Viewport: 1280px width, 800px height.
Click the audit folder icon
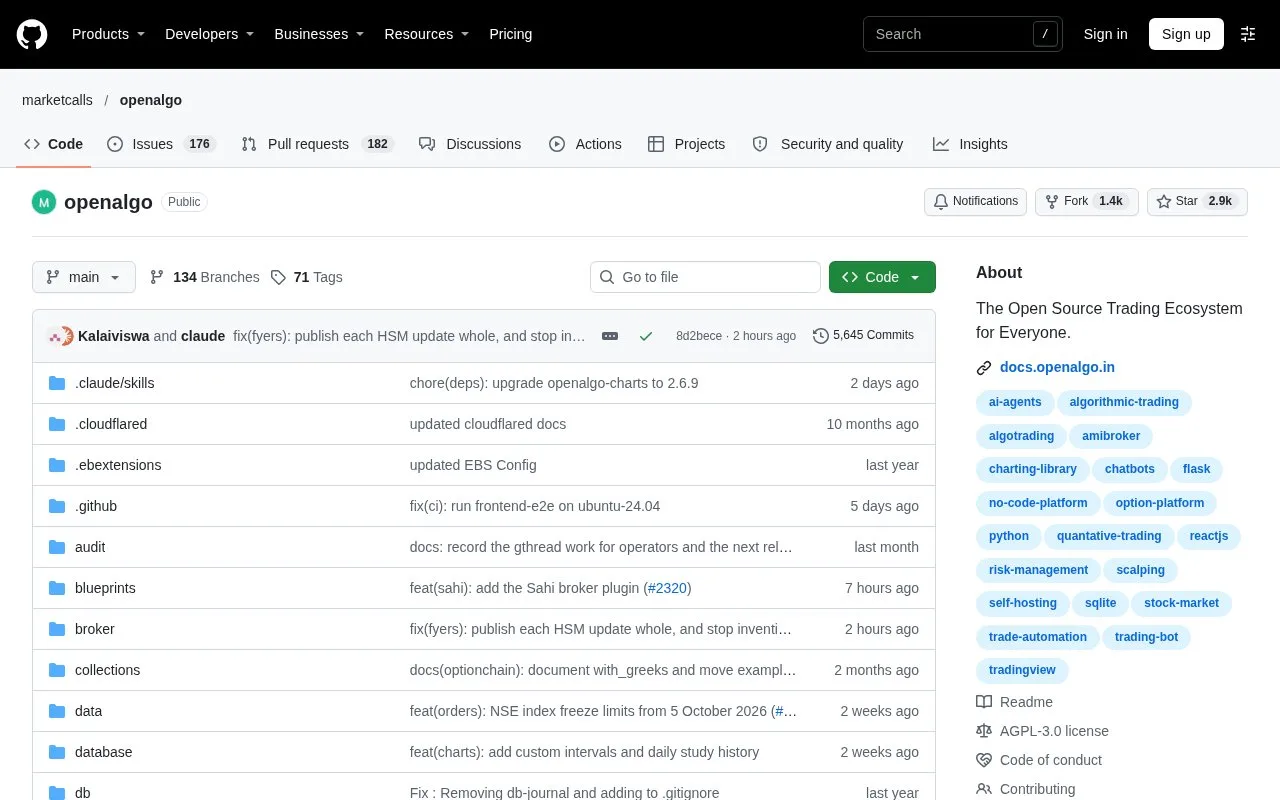coord(57,547)
